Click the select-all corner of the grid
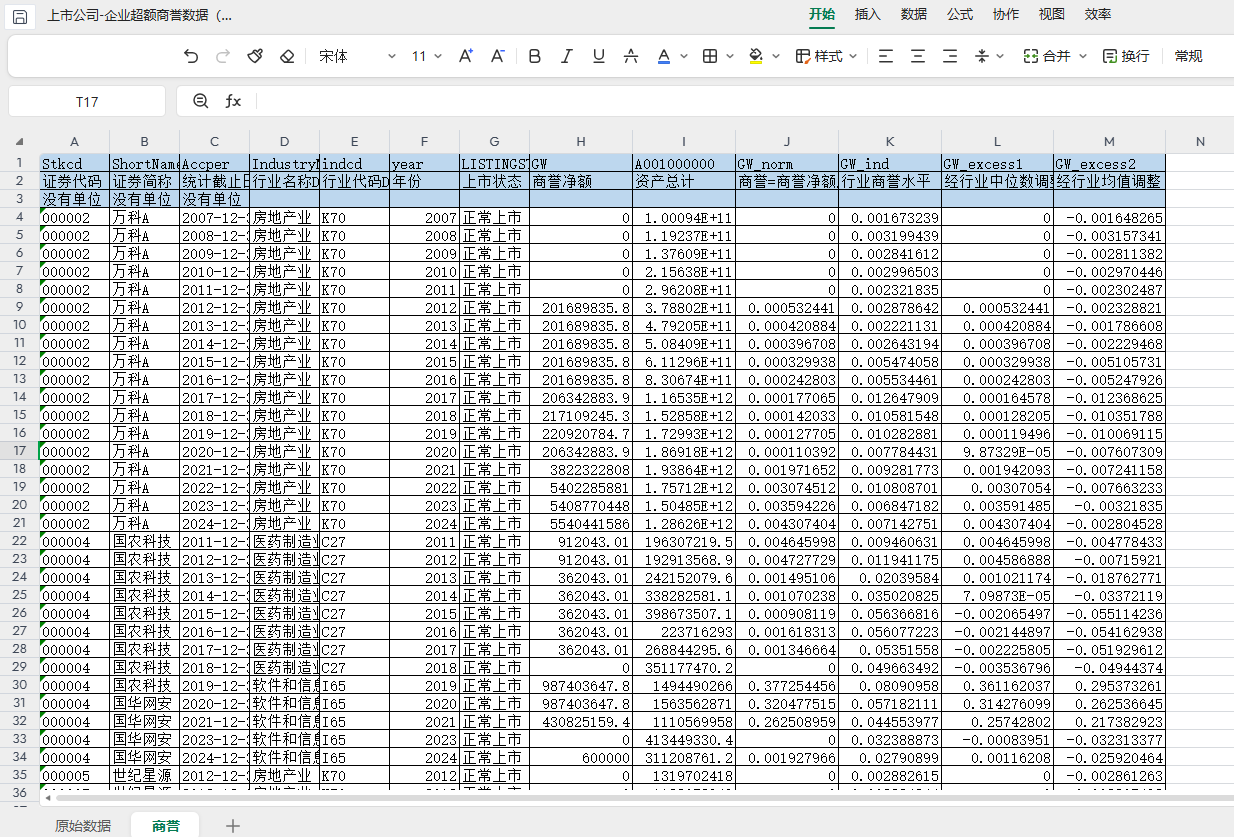The width and height of the screenshot is (1234, 837). click(x=19, y=142)
